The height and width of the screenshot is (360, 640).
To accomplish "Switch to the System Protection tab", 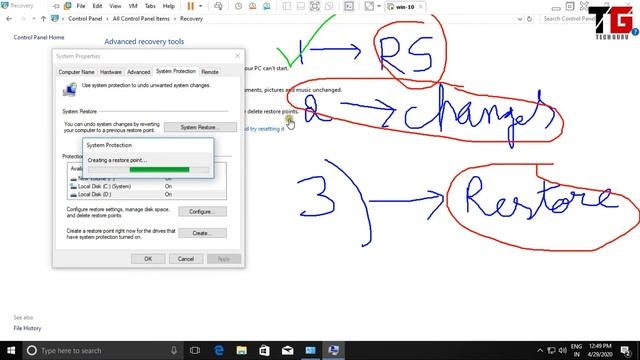I will tap(176, 71).
